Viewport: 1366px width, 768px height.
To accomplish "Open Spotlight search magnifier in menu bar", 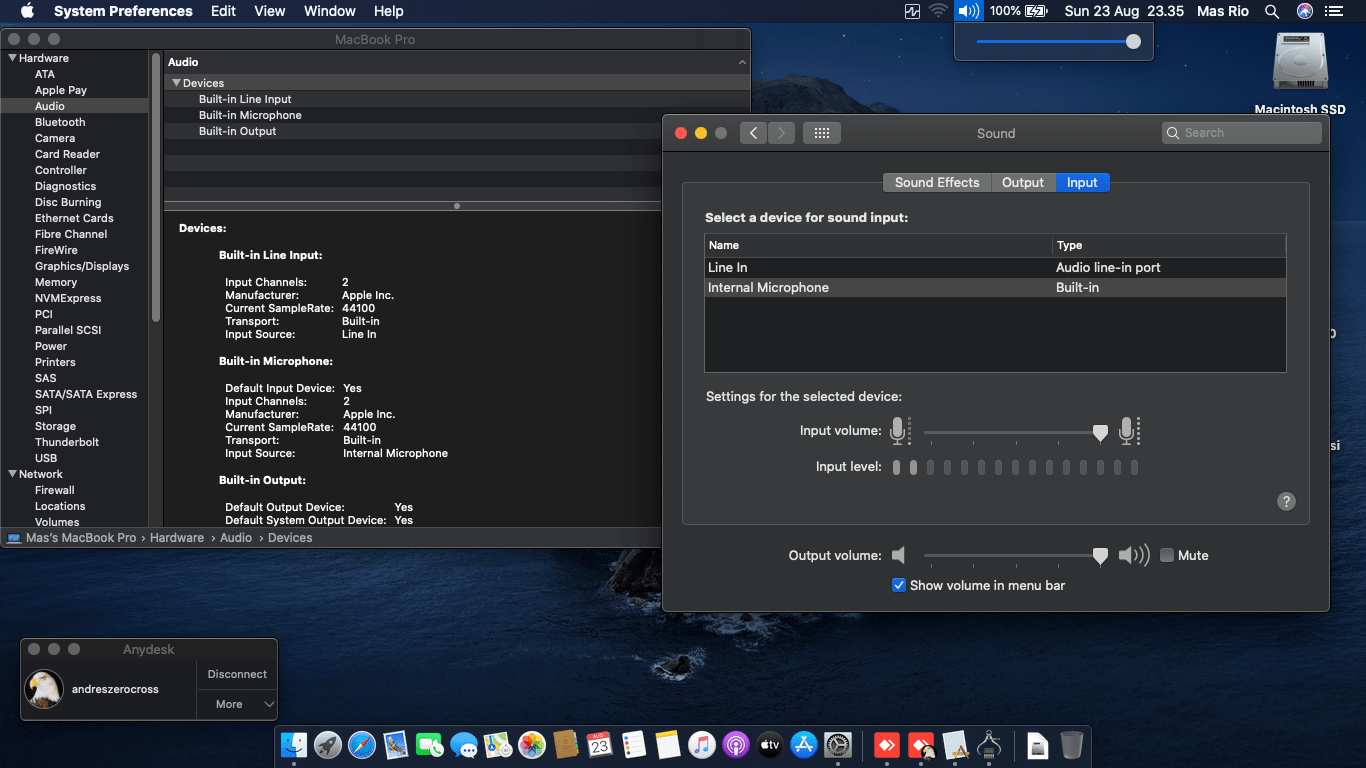I will click(1272, 11).
